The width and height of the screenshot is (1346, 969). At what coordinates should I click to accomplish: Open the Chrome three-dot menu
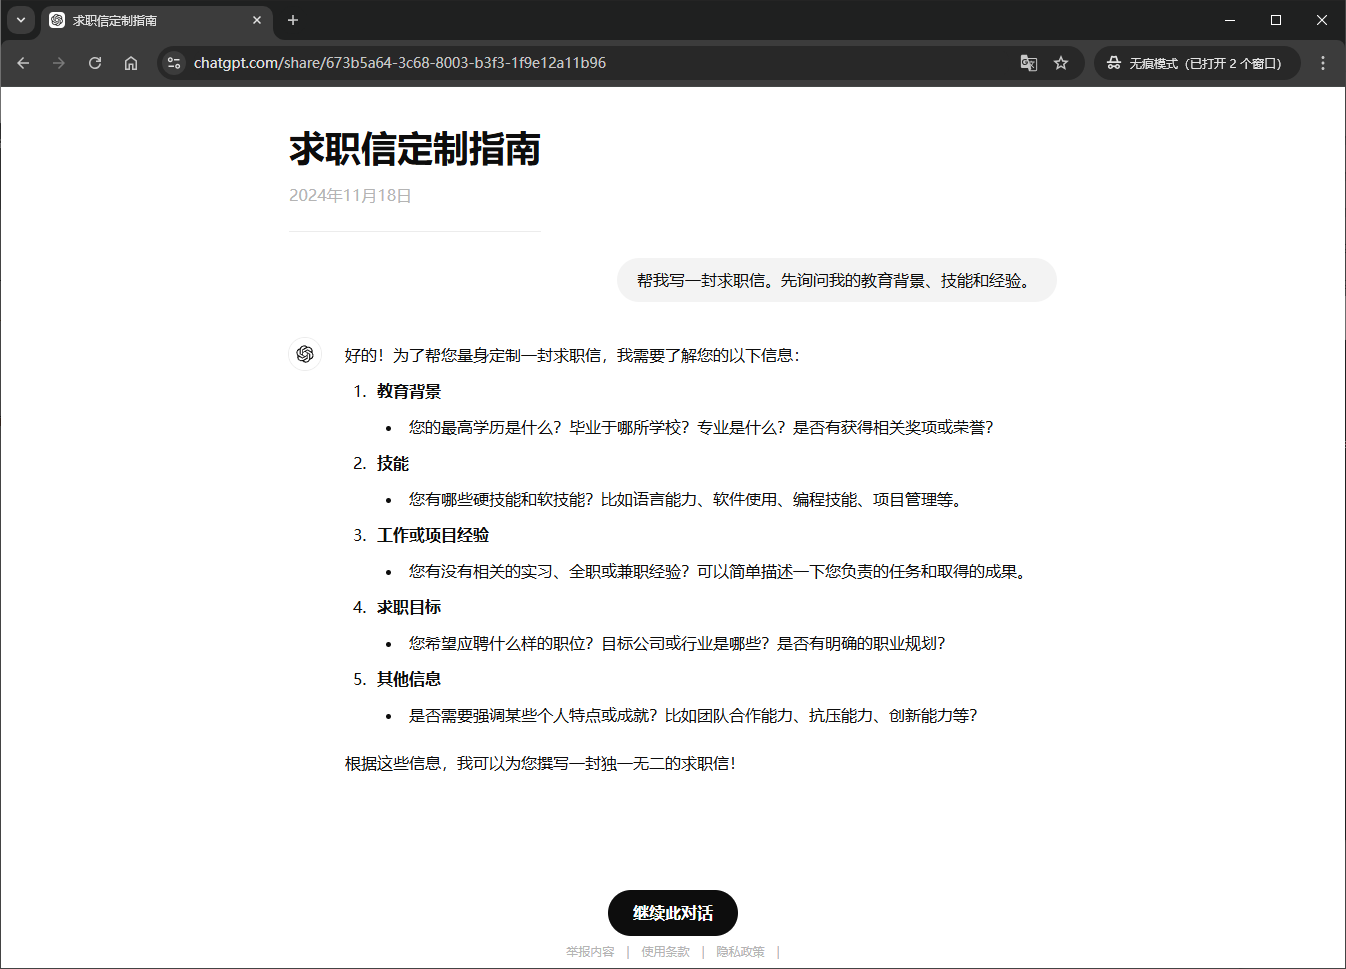1322,63
